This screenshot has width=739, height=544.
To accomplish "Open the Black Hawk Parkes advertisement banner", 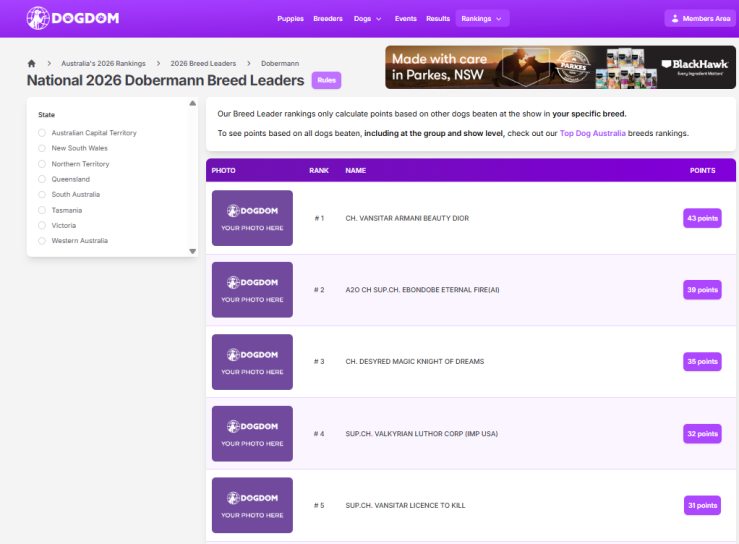I will pyautogui.click(x=560, y=67).
